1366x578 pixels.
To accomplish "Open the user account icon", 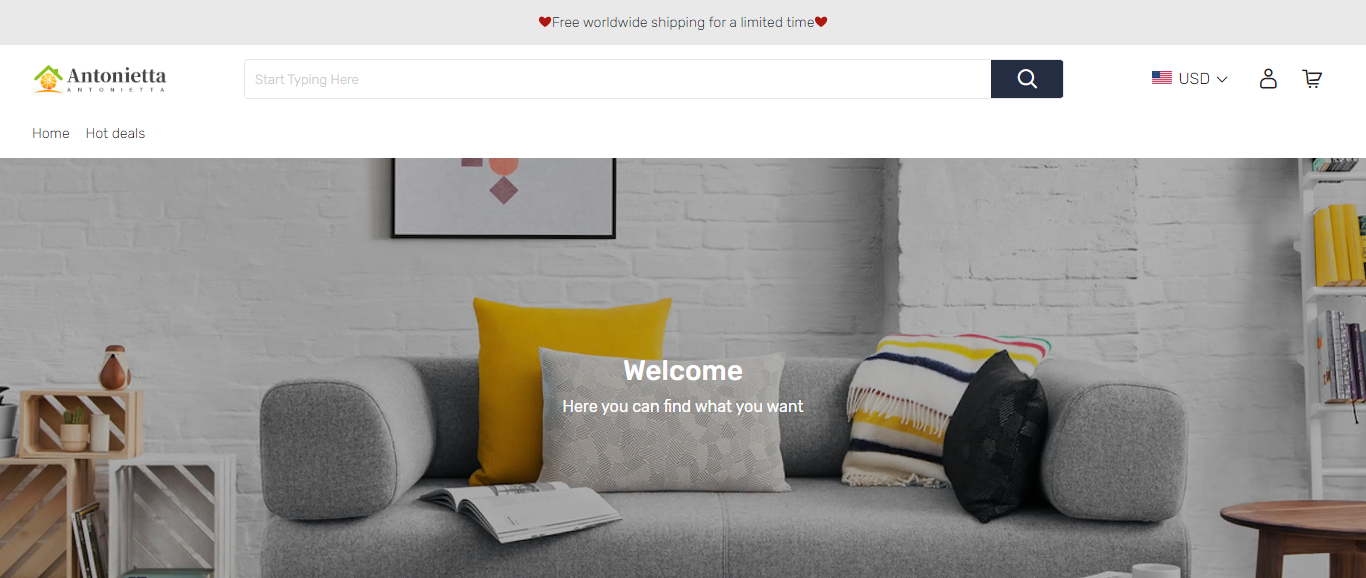I will (1268, 78).
